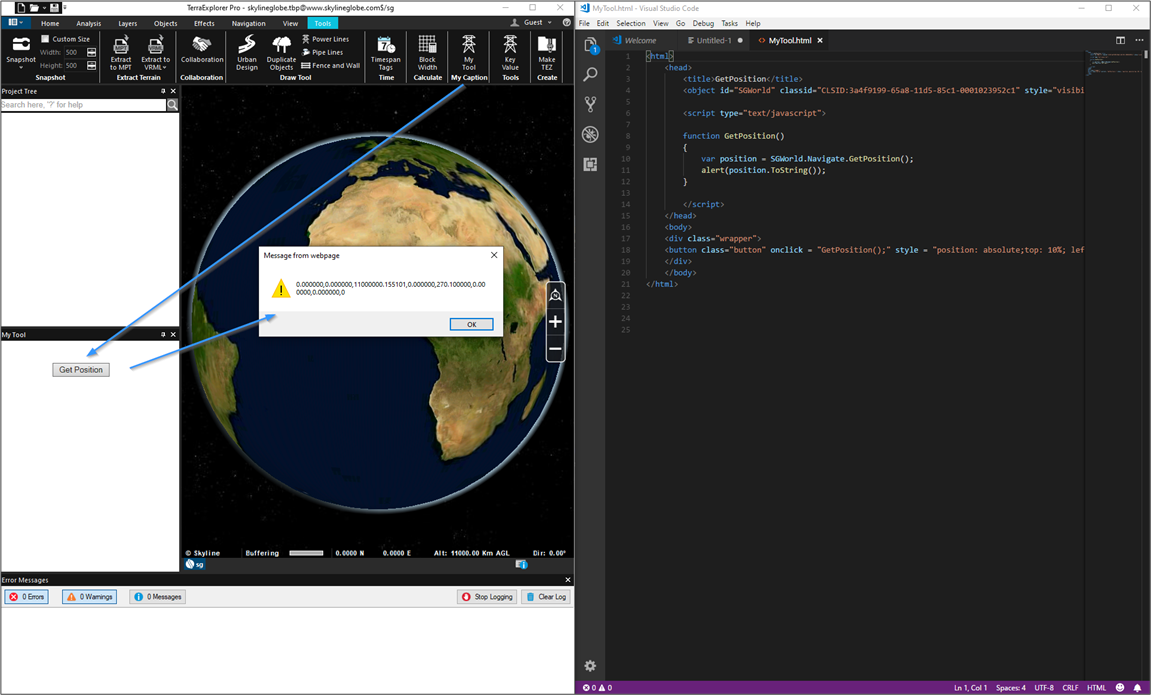
Task: Click the north compass navigation control
Action: (x=556, y=295)
